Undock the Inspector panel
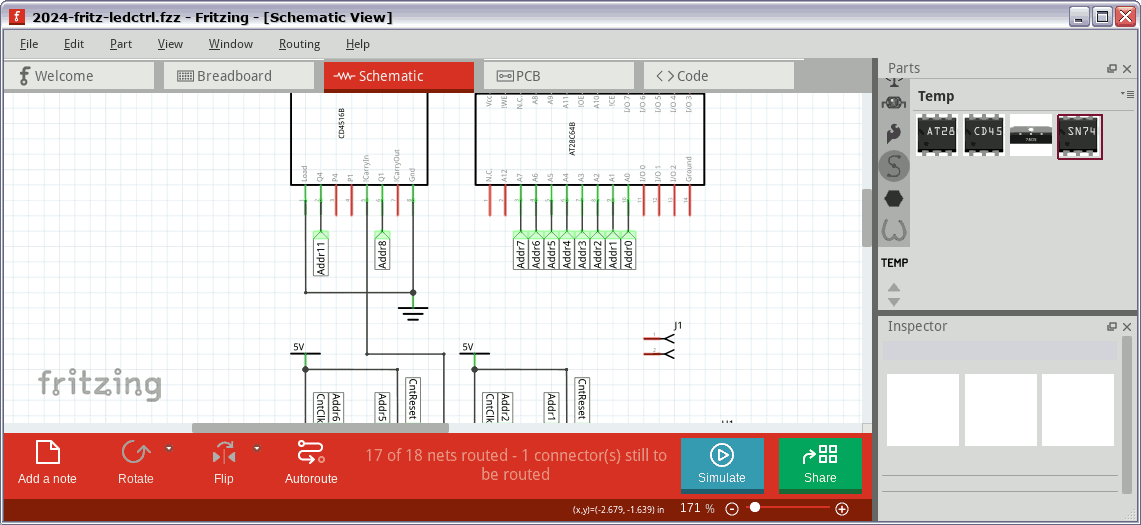 tap(1112, 326)
